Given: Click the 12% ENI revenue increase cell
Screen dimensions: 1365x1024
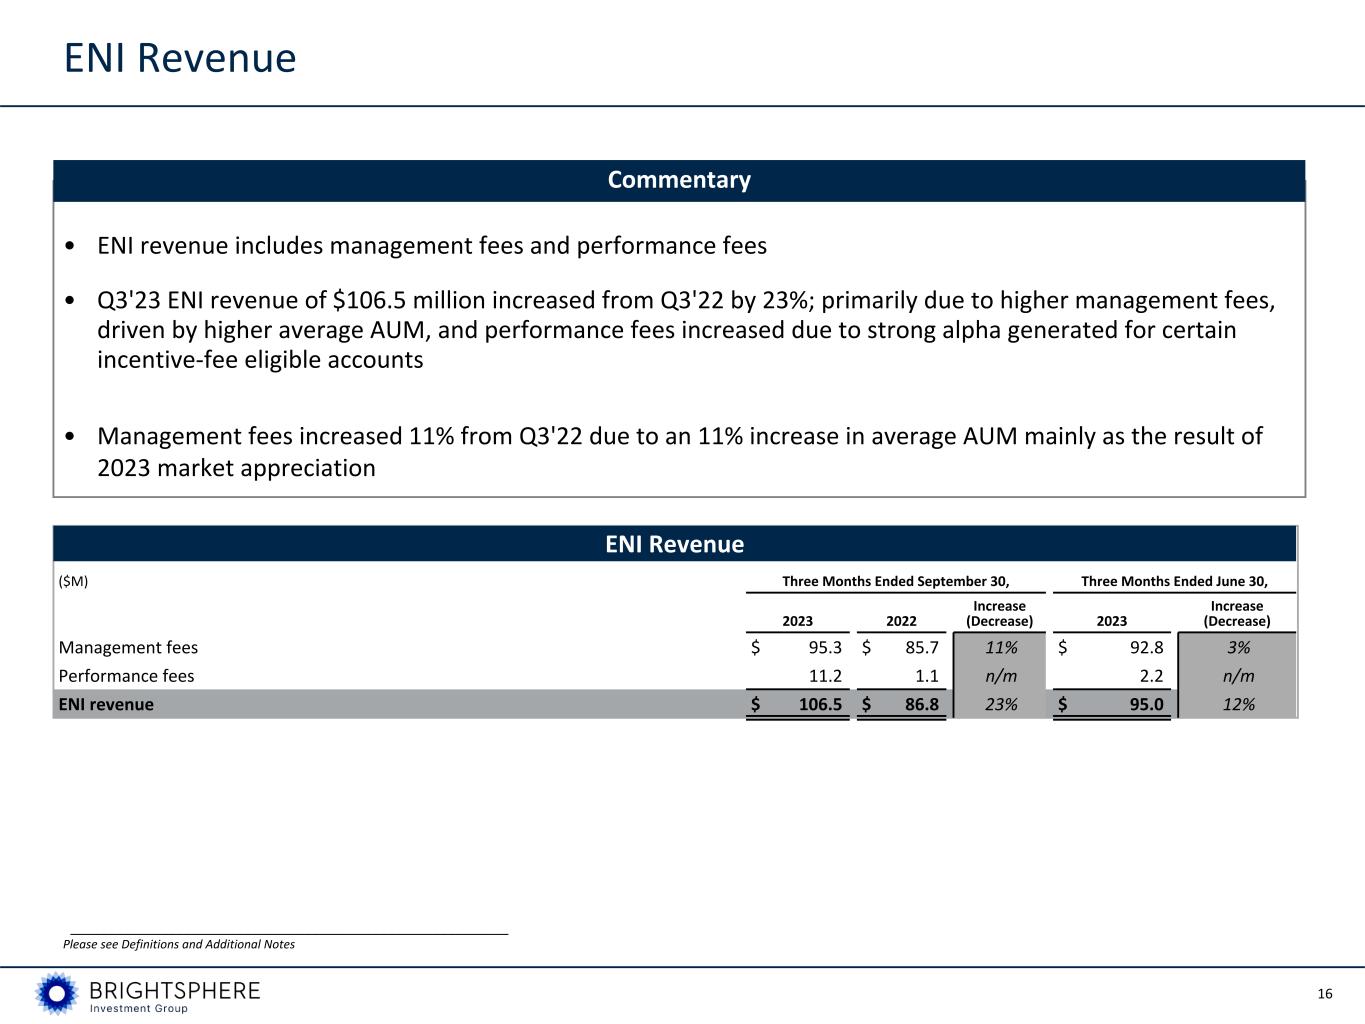Looking at the screenshot, I should 1237,704.
